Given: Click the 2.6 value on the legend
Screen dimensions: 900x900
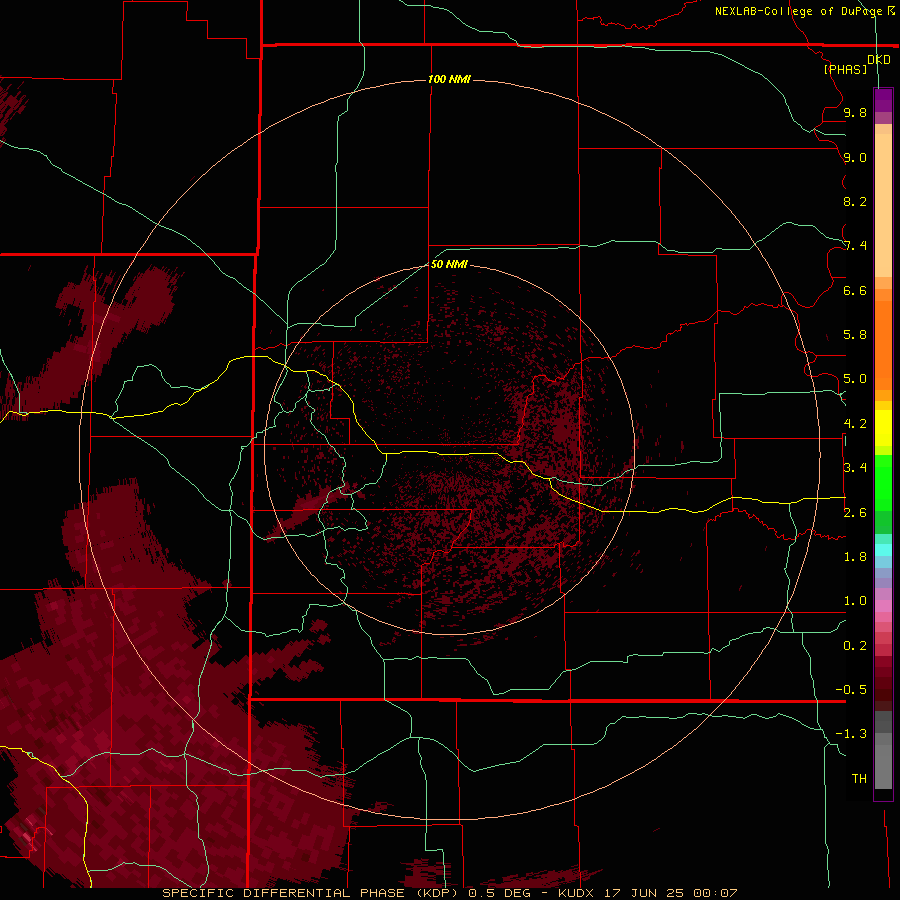Looking at the screenshot, I should pos(855,513).
